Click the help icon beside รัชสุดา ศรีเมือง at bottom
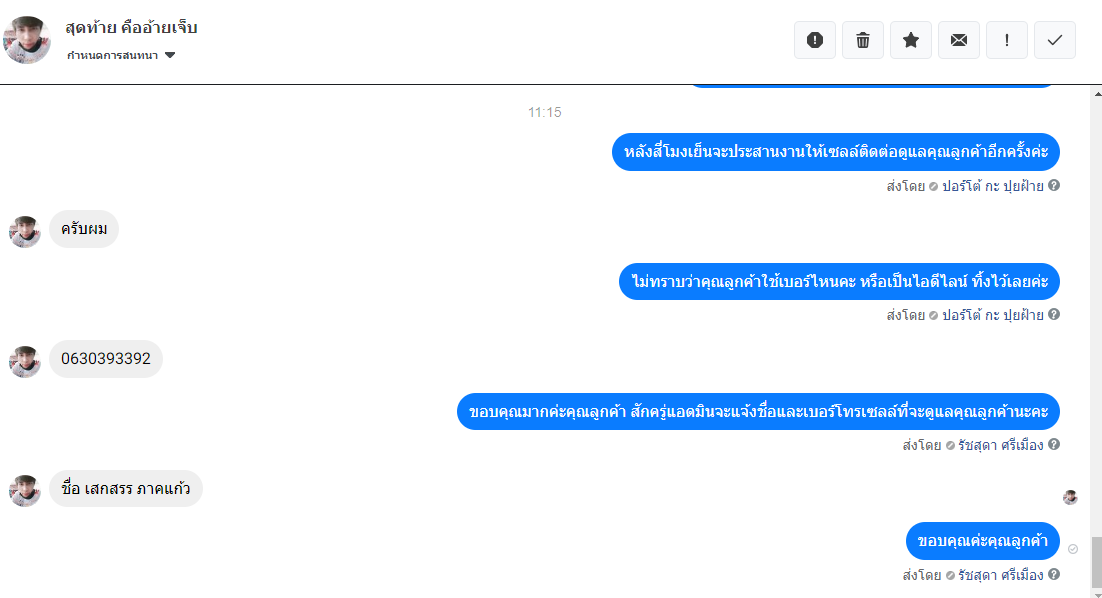The width and height of the screenshot is (1102, 598). [1054, 574]
